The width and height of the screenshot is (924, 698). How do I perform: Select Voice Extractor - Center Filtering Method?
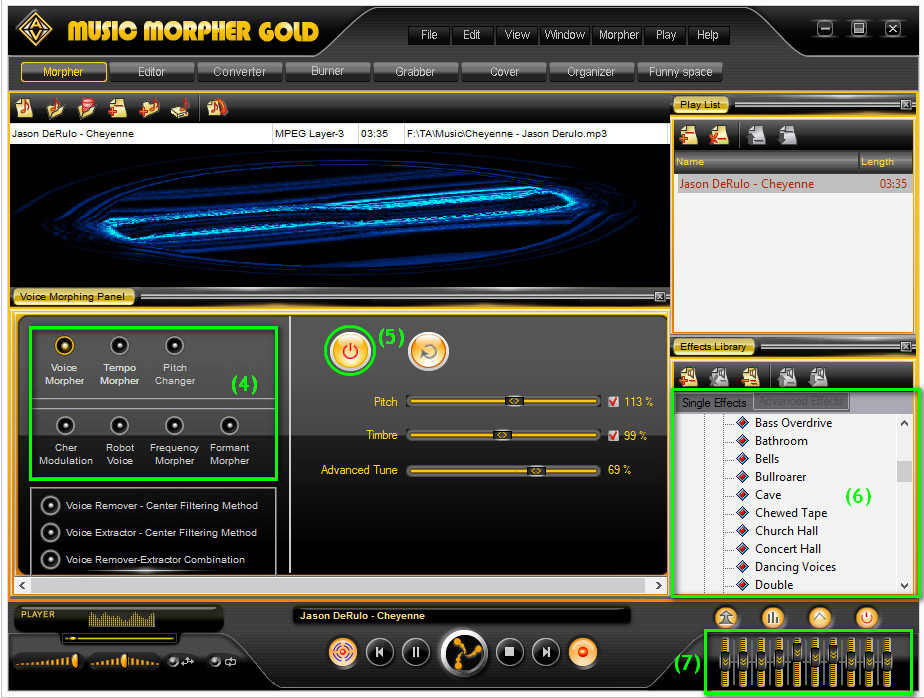pyautogui.click(x=51, y=532)
